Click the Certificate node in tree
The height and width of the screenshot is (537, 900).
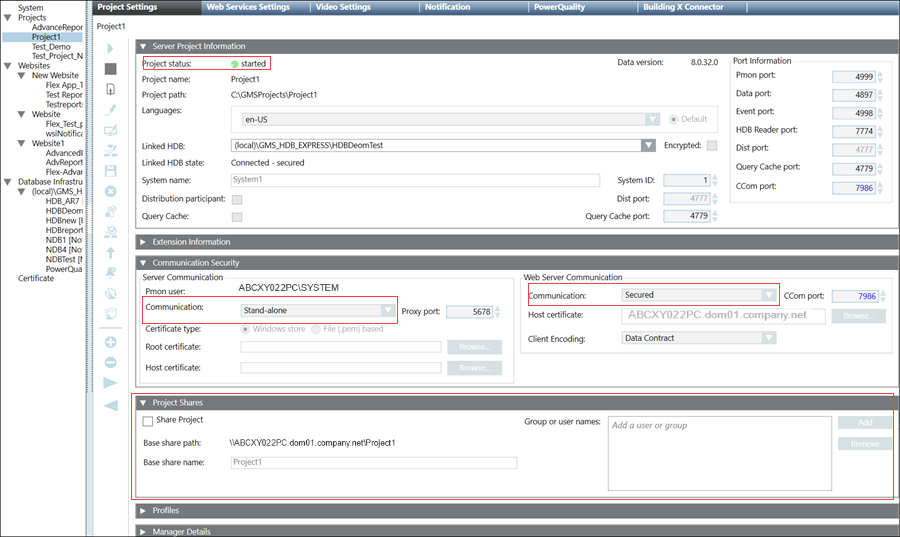(36, 278)
